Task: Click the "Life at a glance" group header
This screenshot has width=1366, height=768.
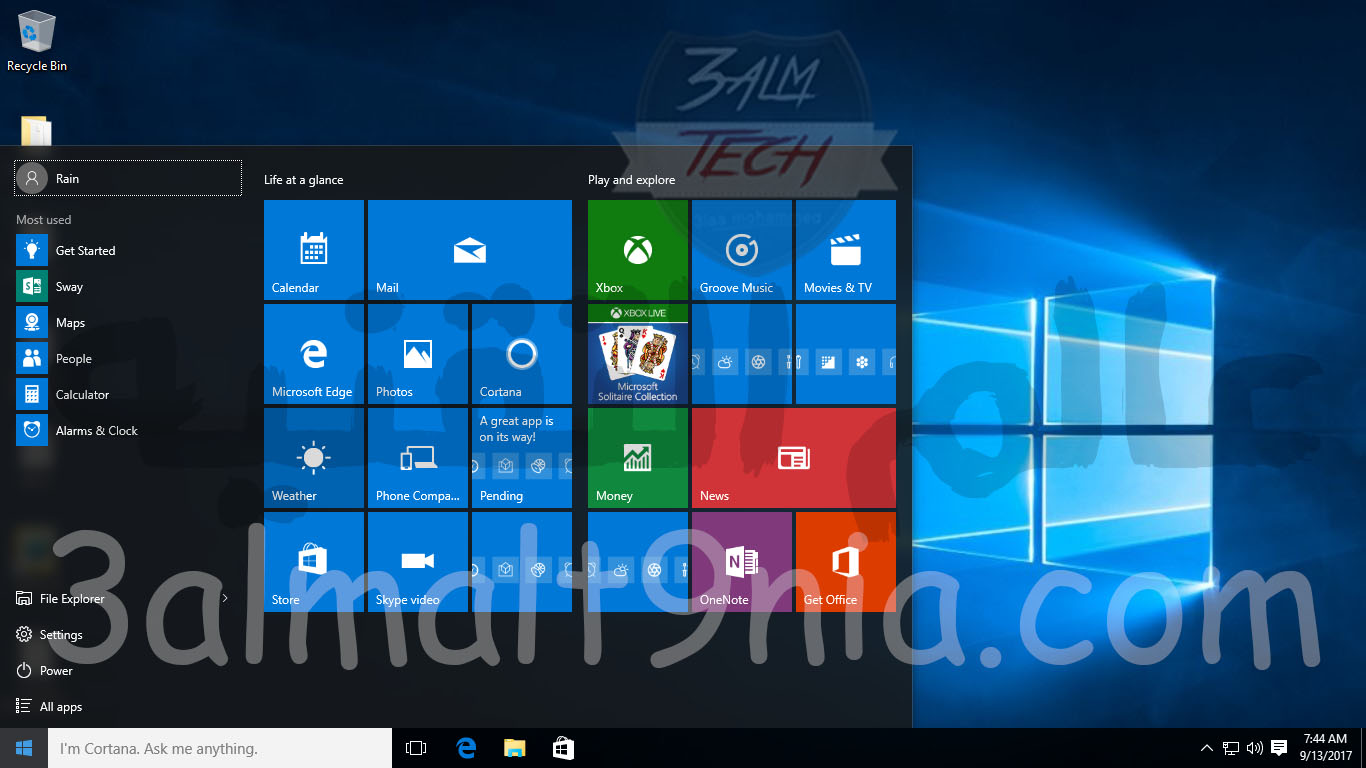Action: 303,180
